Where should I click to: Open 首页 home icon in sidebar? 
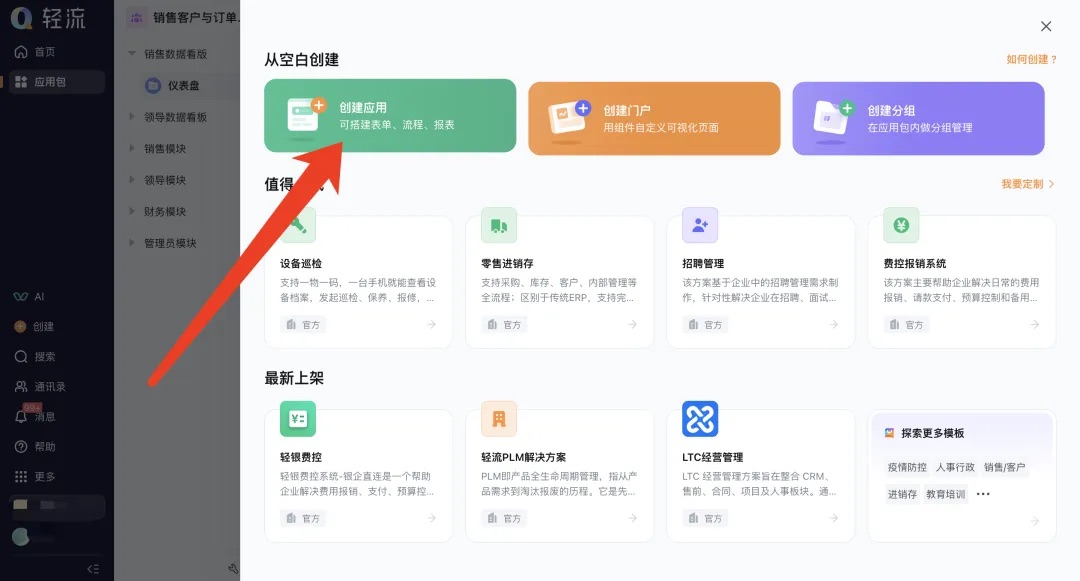tap(21, 52)
